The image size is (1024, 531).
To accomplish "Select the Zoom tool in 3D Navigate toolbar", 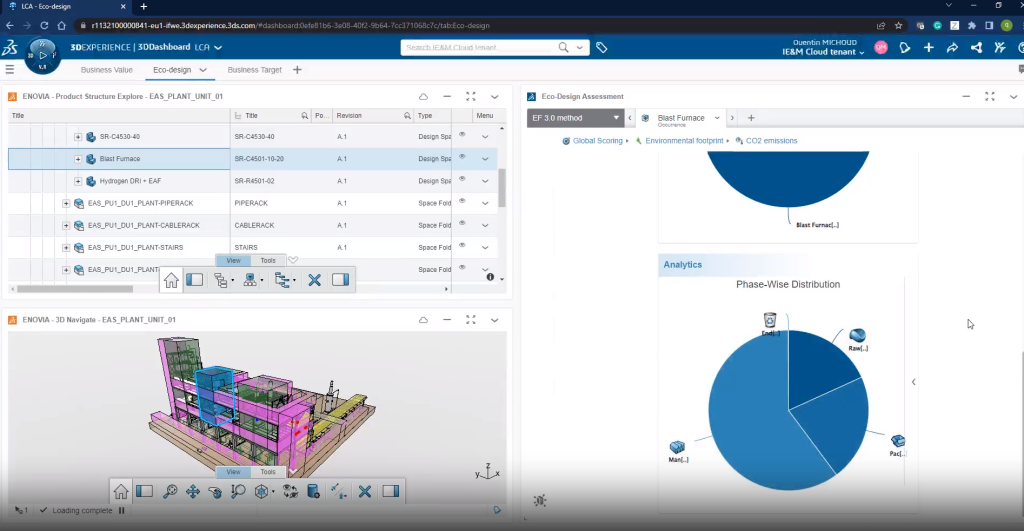I will pyautogui.click(x=238, y=492).
